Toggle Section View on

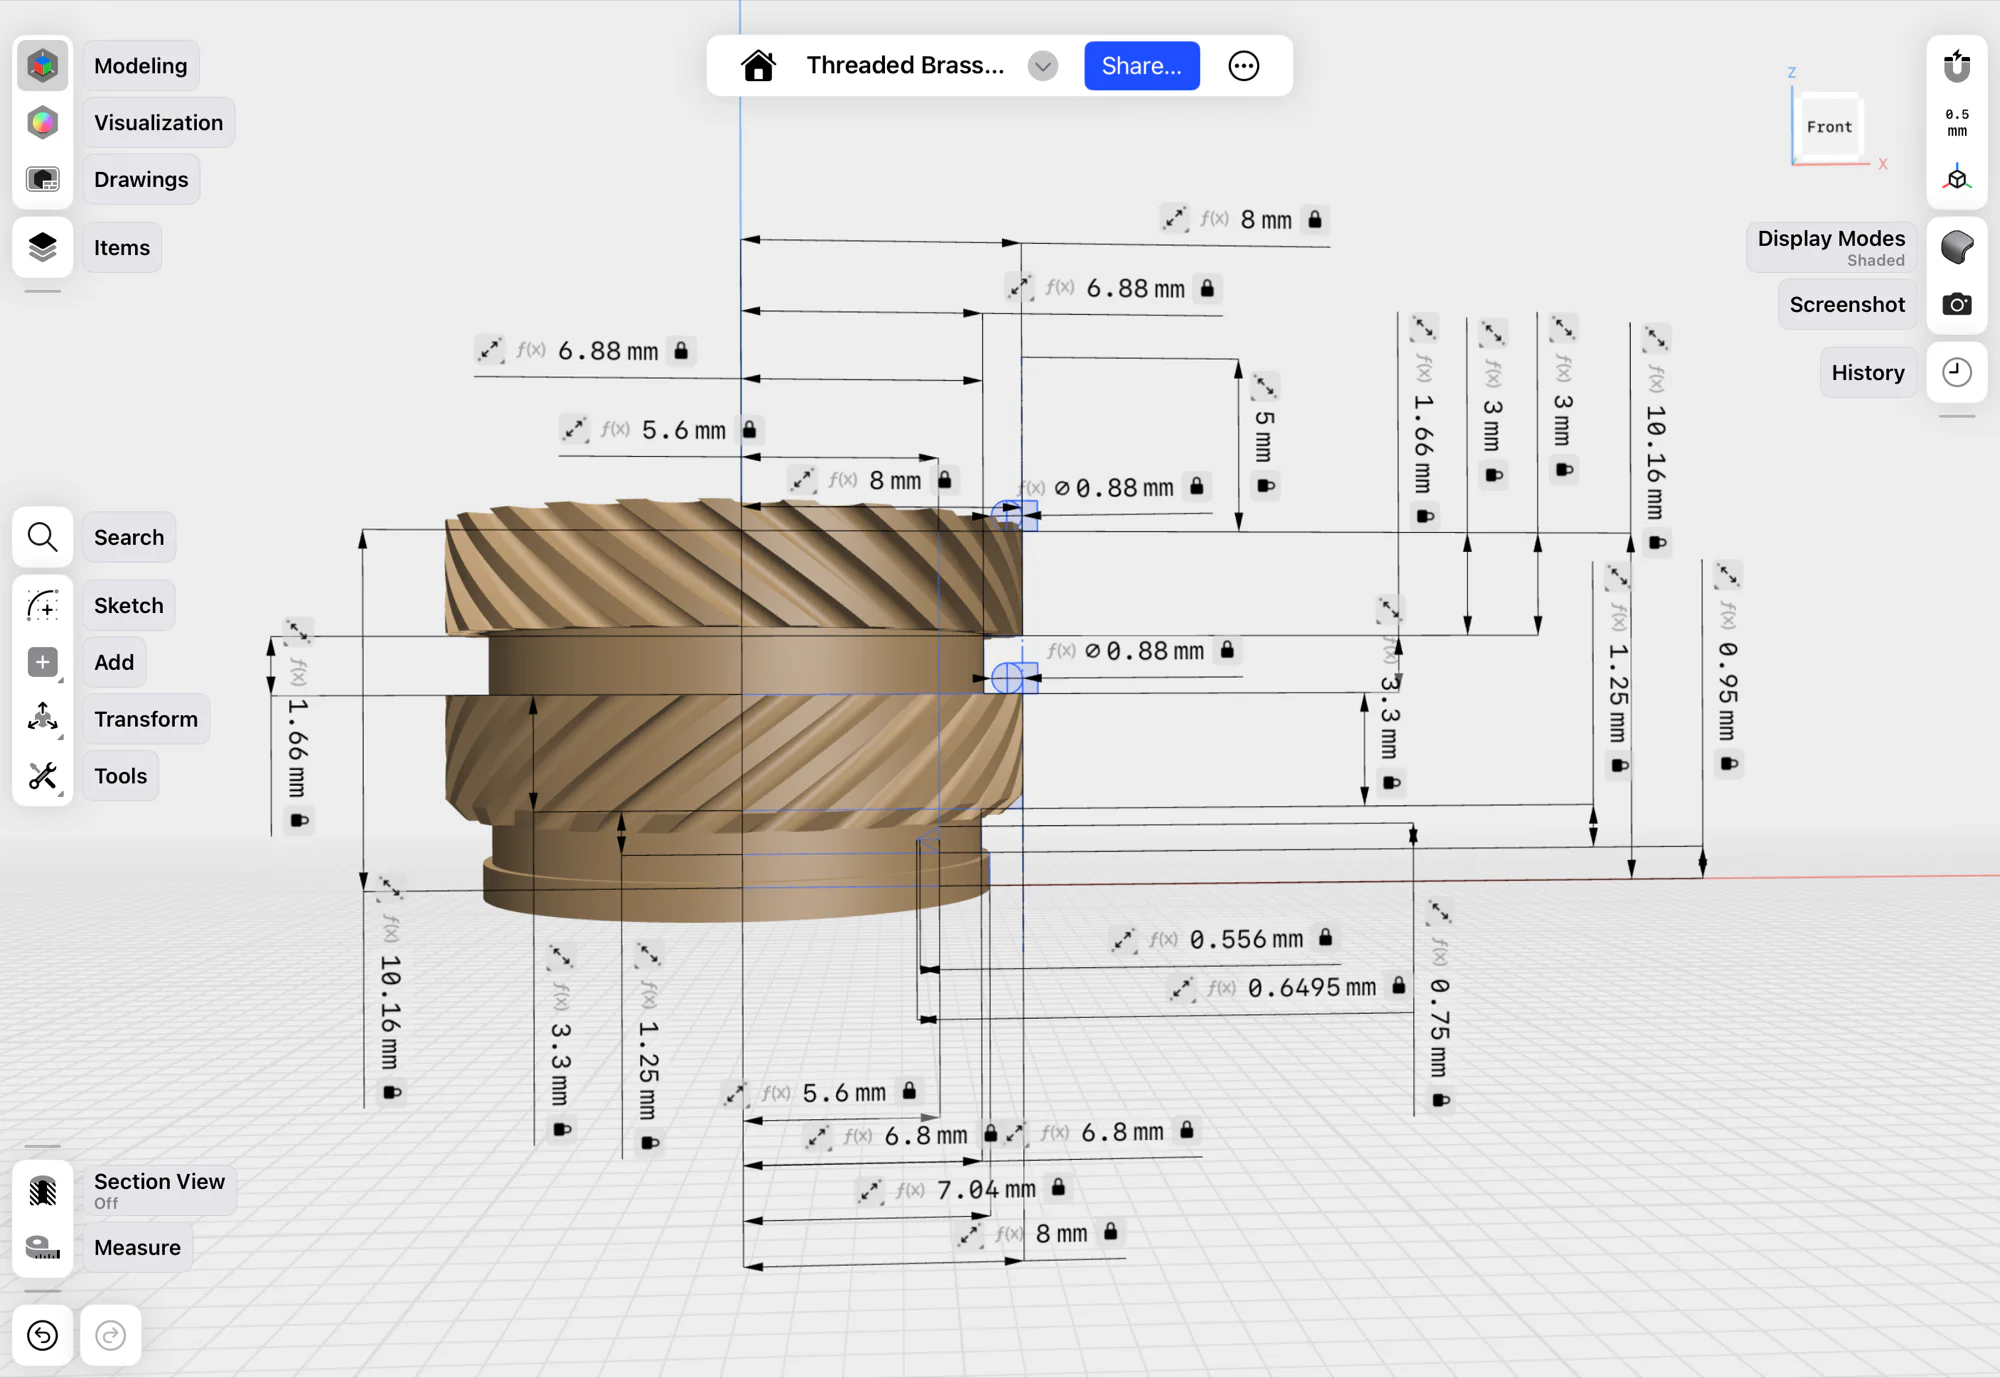click(x=42, y=1190)
